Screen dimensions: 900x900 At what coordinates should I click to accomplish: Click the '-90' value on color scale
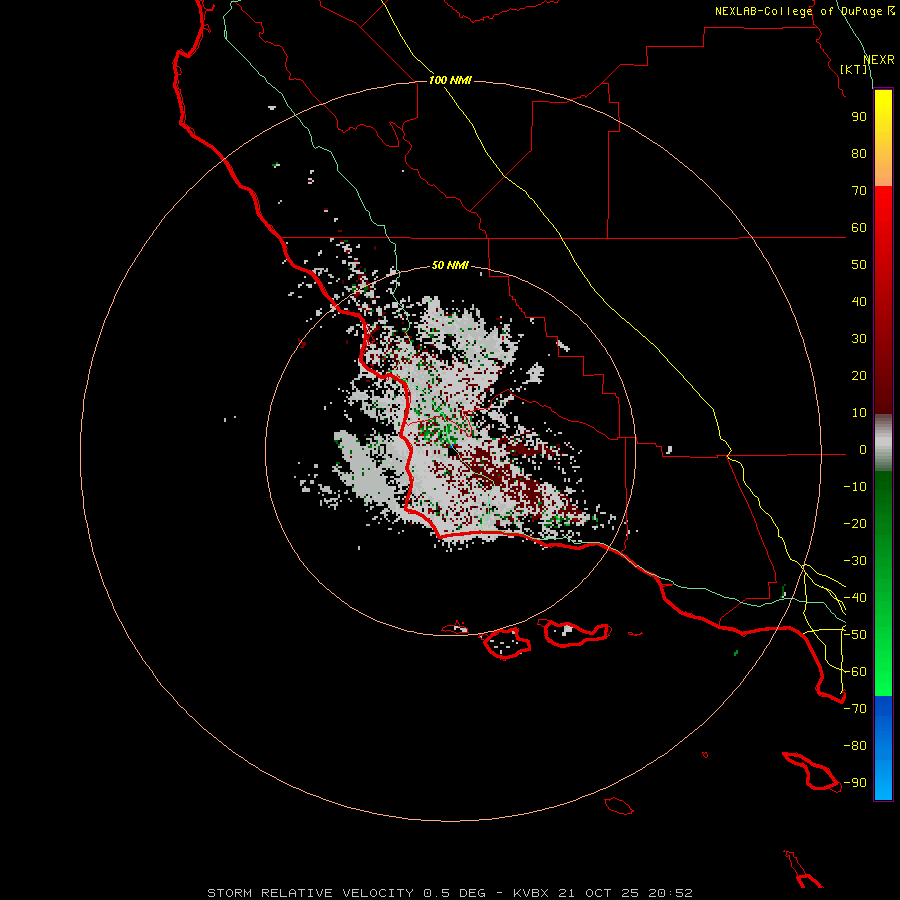coord(855,783)
